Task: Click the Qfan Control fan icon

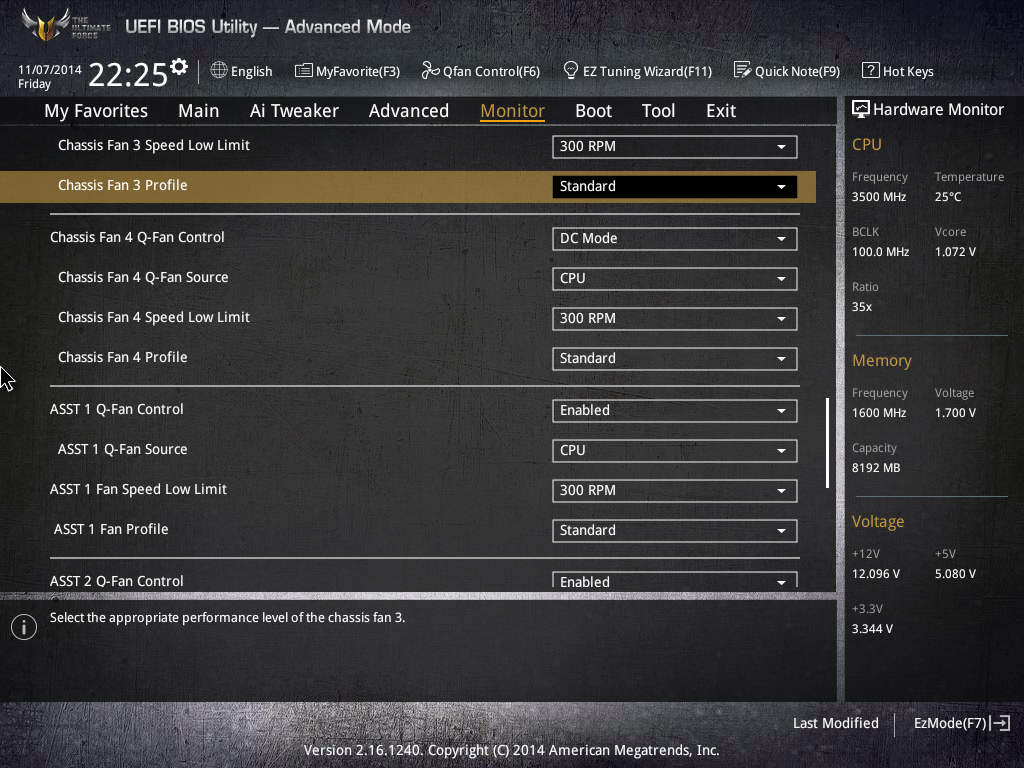Action: tap(430, 71)
